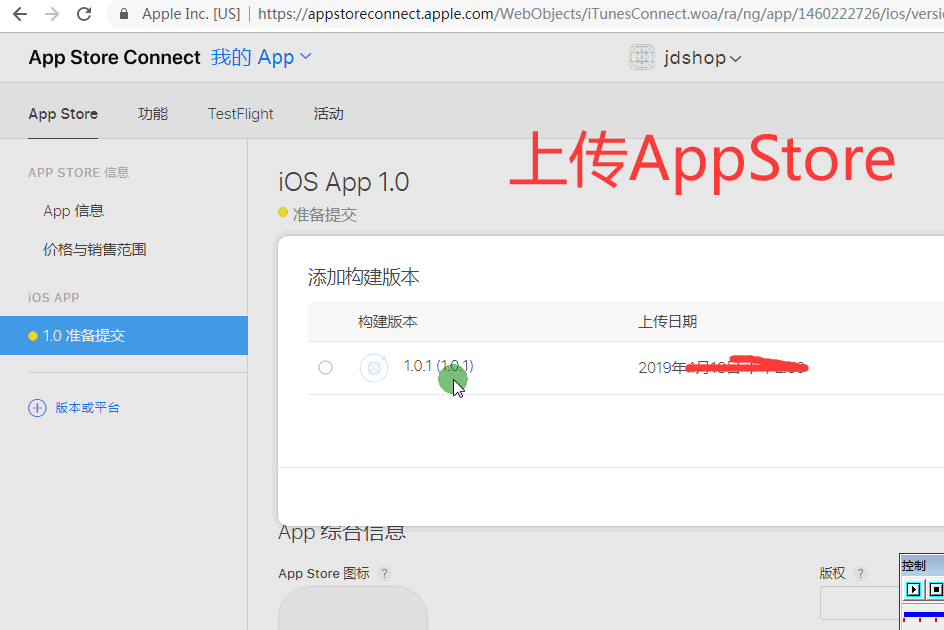Click the build 1.0.1 app icon
This screenshot has width=944, height=630.
coord(374,367)
